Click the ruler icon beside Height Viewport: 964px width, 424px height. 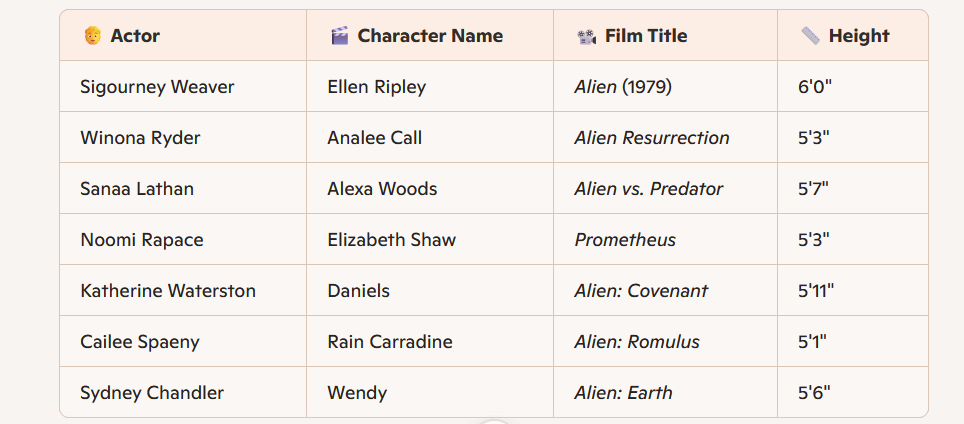coord(810,36)
